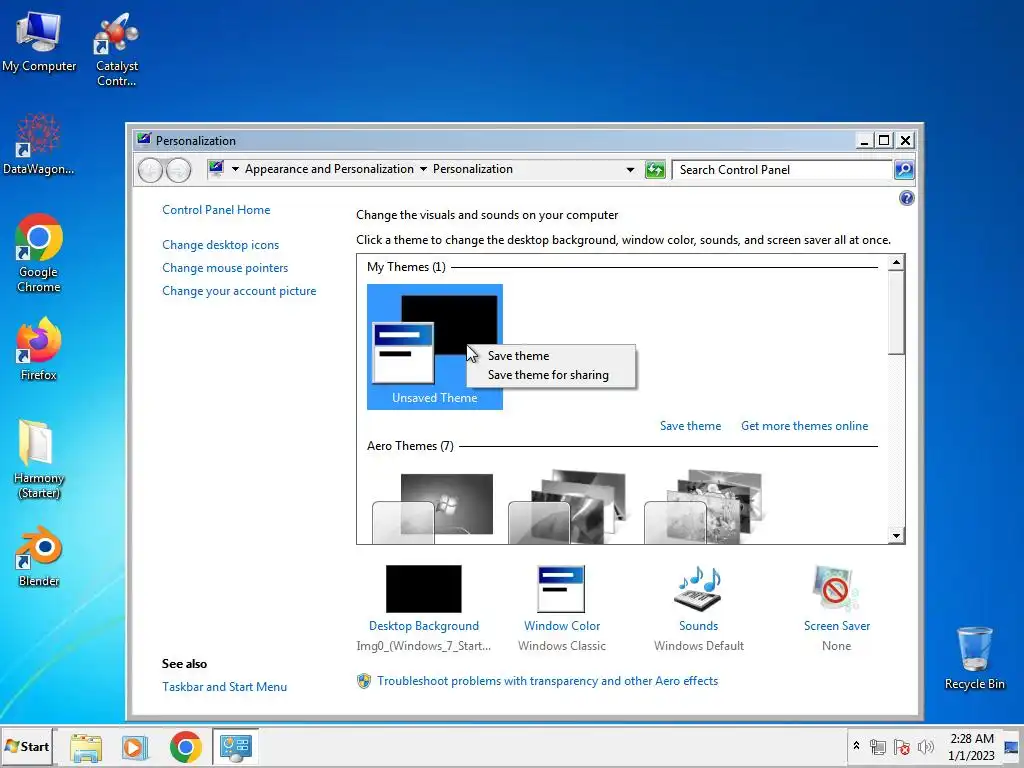Open the Sounds icon
The image size is (1024, 768).
[698, 588]
